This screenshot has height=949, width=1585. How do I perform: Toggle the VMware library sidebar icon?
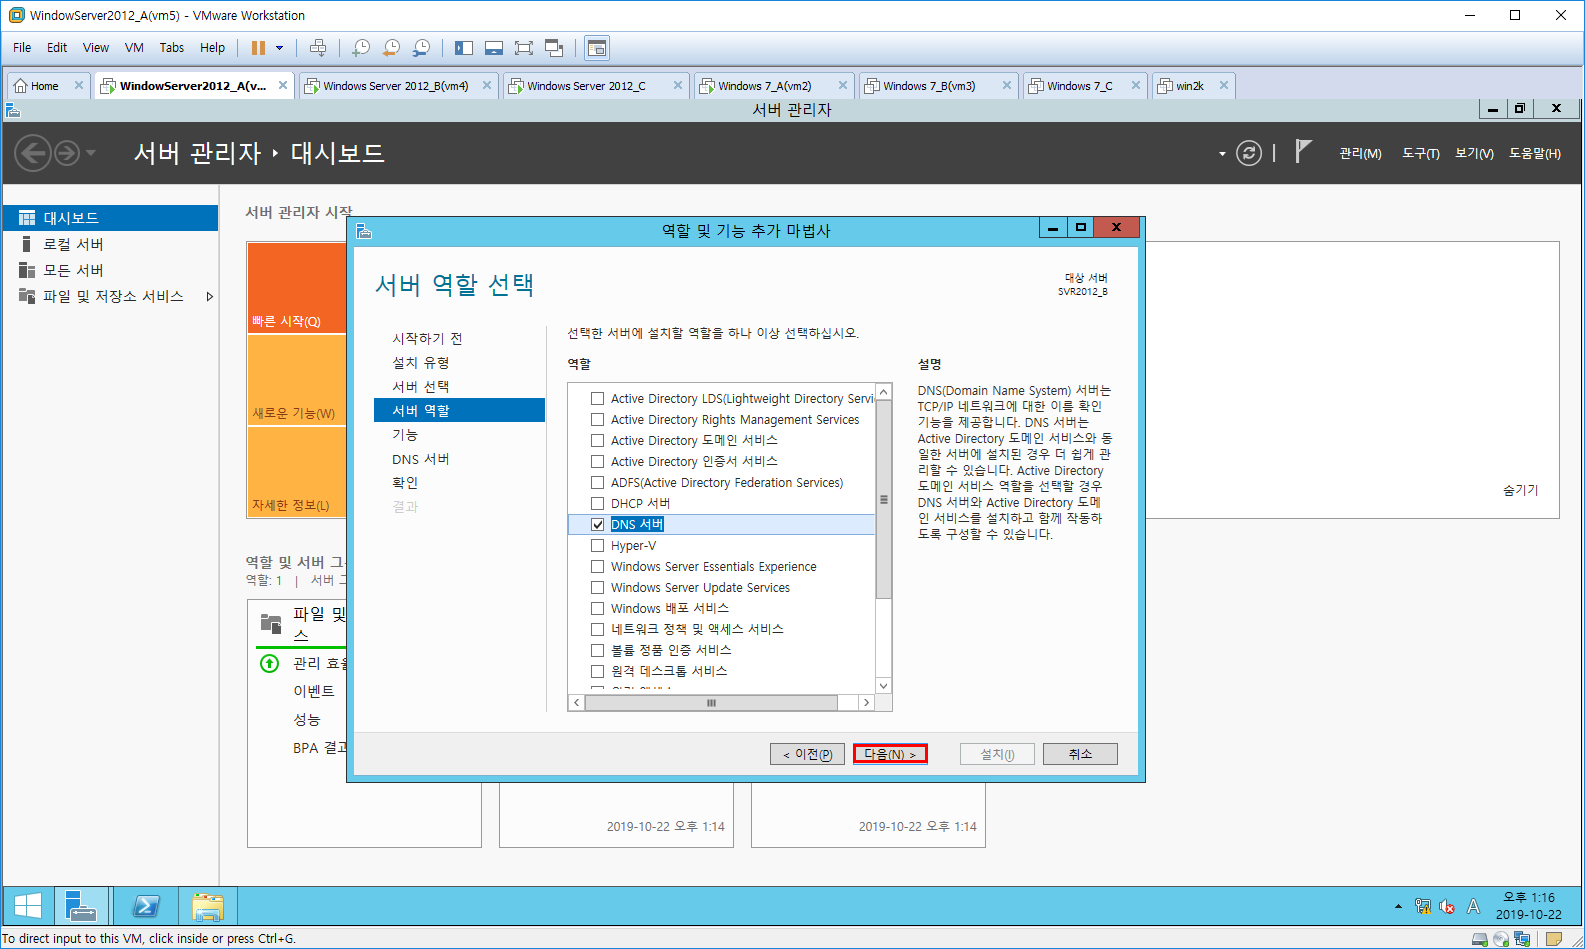tap(464, 48)
